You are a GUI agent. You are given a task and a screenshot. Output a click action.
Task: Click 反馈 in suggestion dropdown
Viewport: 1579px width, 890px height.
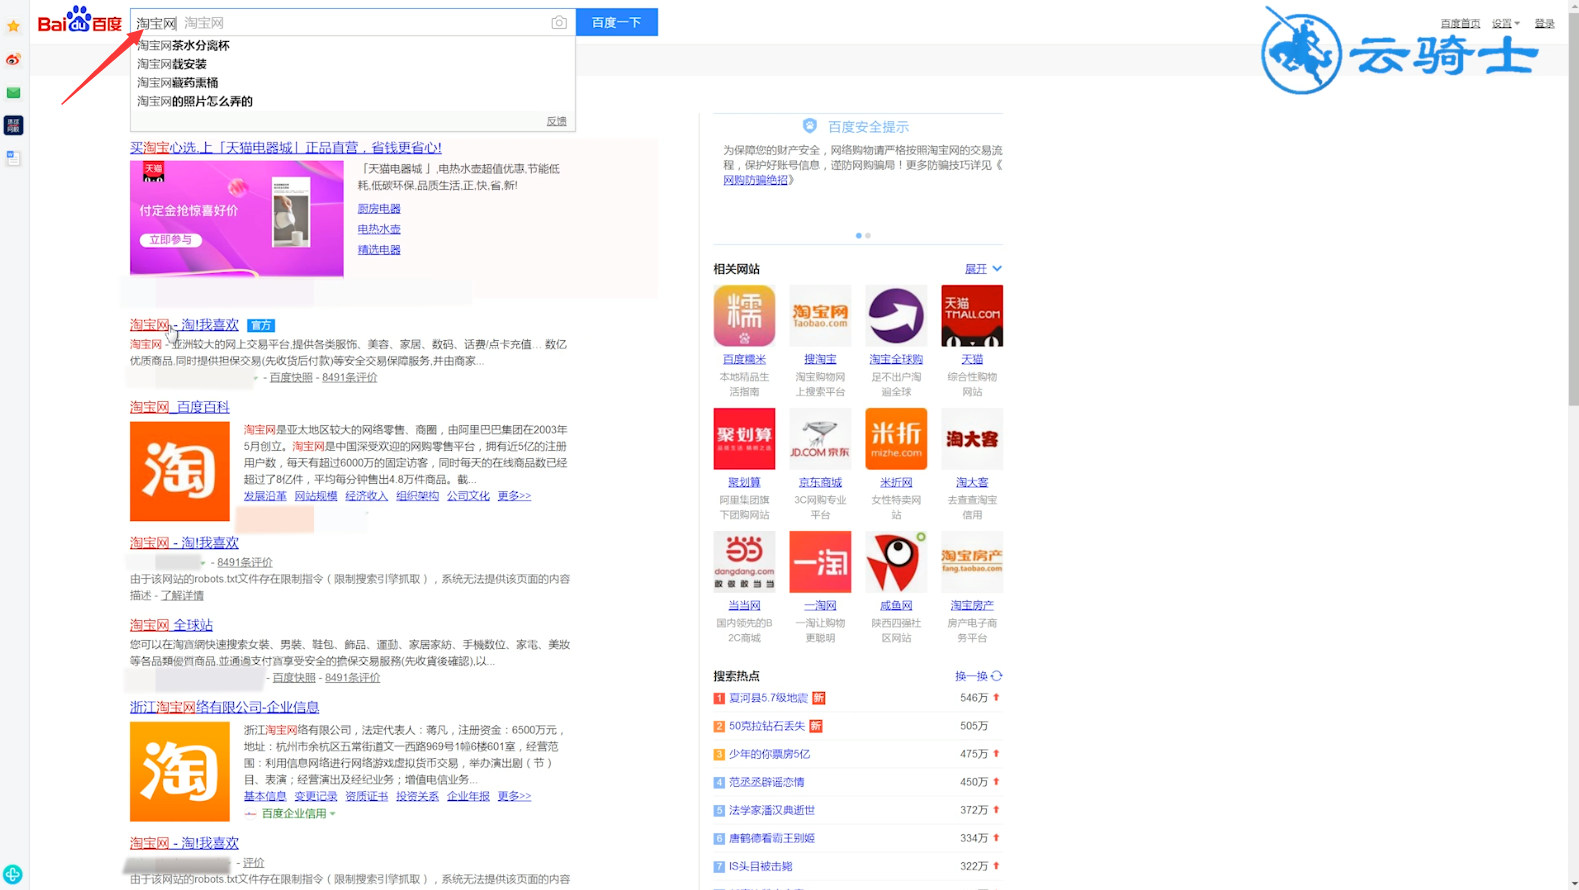557,121
